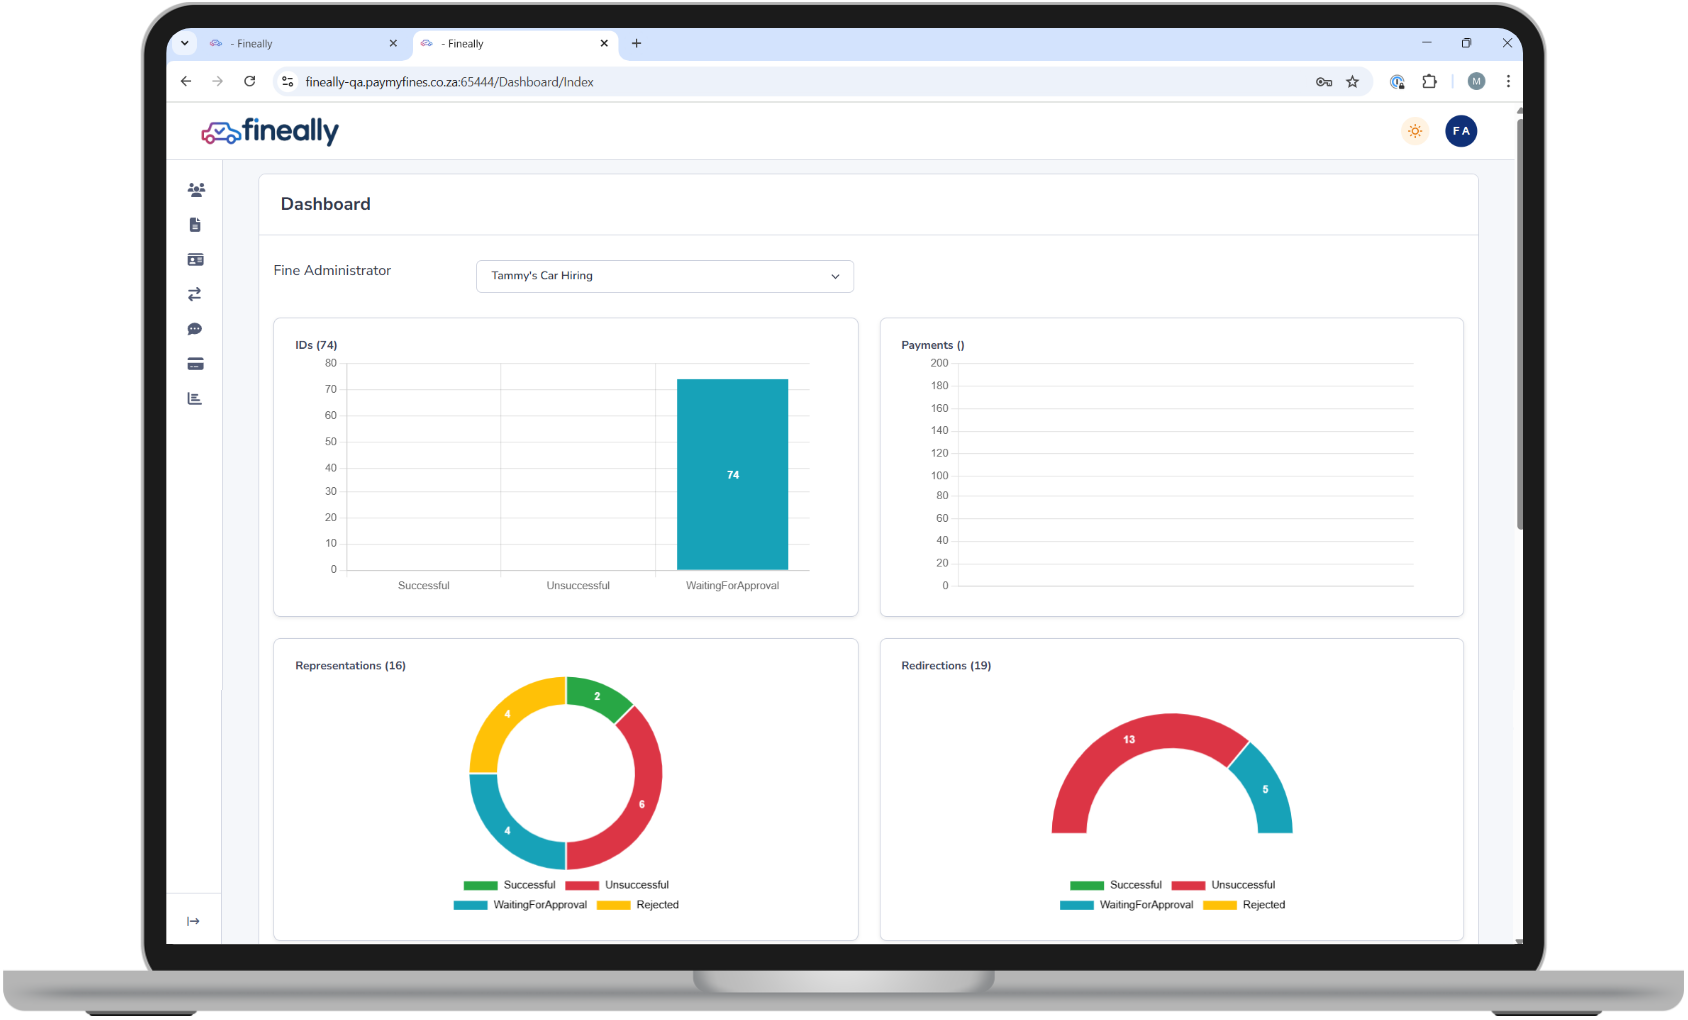Click the red Redirections arc segment 13

click(x=1129, y=739)
